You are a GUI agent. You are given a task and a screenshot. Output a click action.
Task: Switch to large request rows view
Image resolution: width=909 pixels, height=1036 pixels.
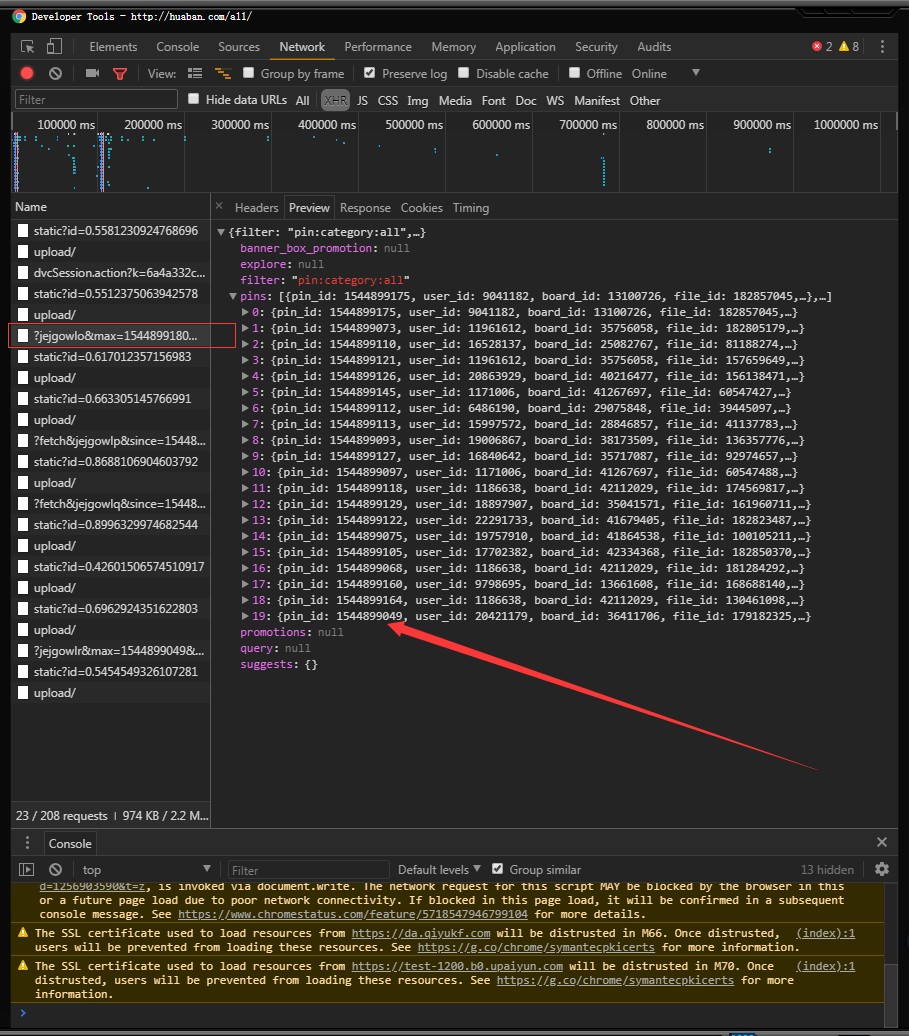(x=195, y=73)
